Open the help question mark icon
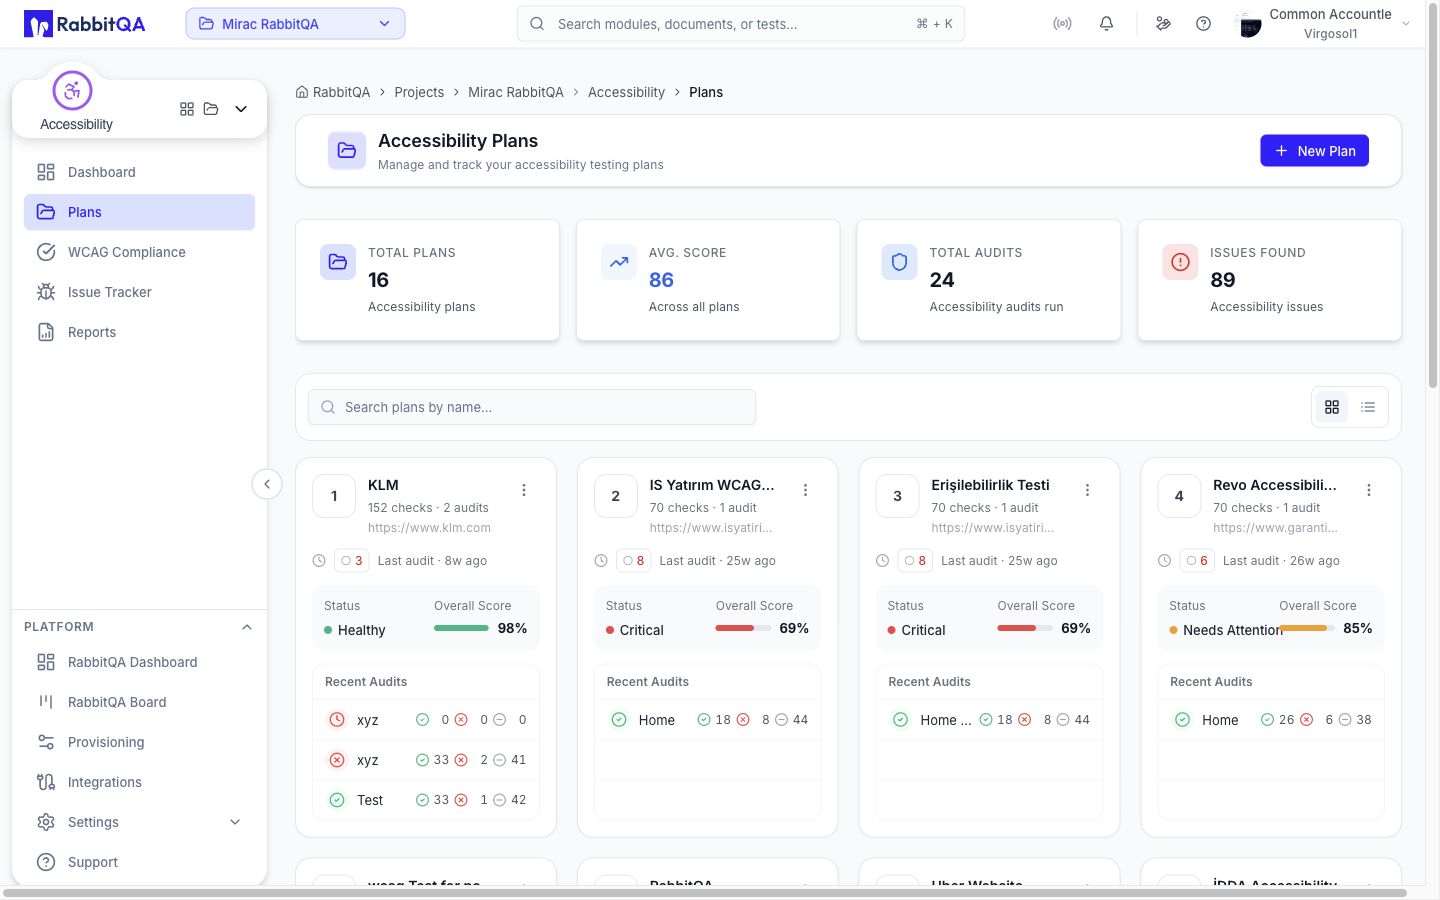 (1204, 24)
